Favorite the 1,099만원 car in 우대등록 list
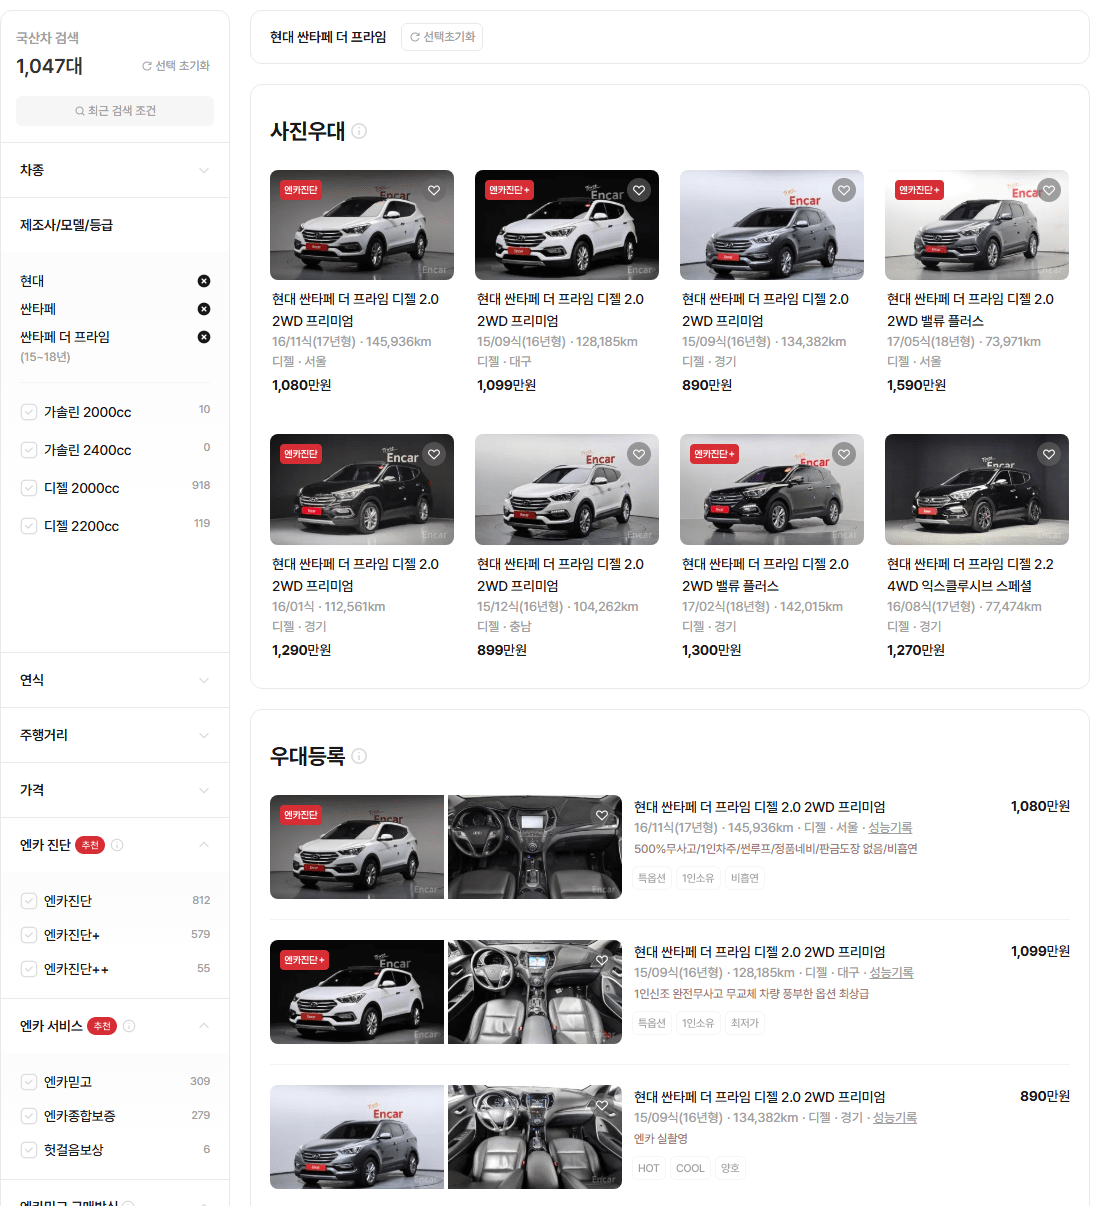Viewport: 1102px width, 1206px height. click(602, 960)
